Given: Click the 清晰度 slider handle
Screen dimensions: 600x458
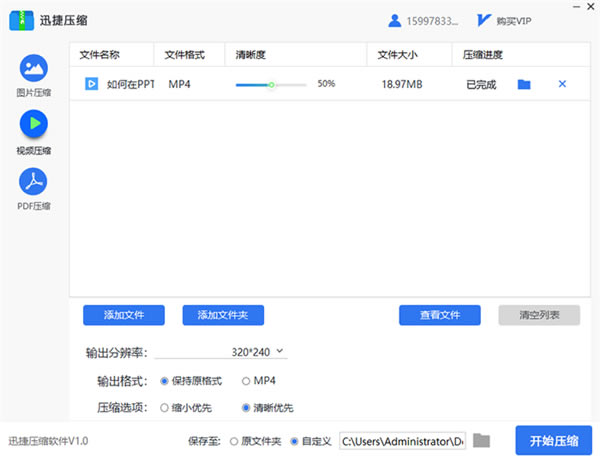Looking at the screenshot, I should click(271, 84).
